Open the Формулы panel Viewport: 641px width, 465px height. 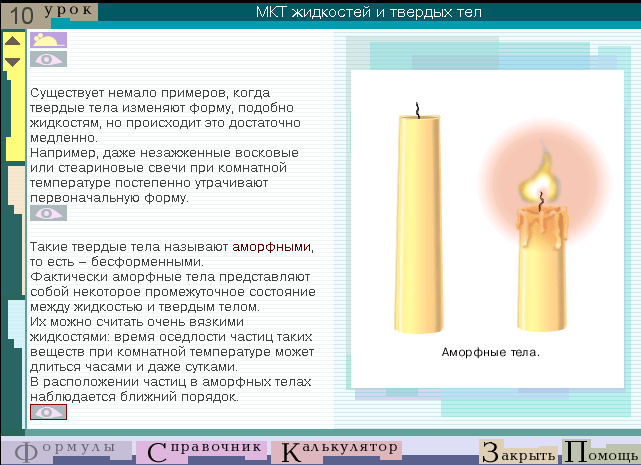pyautogui.click(x=66, y=451)
